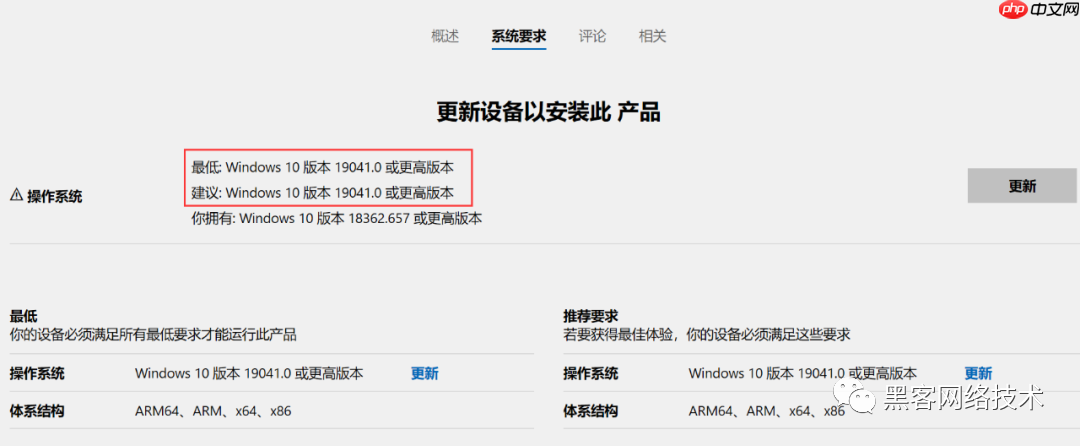This screenshot has height=446, width=1080.
Task: Click the 最低 section heading
Action: tap(23, 317)
